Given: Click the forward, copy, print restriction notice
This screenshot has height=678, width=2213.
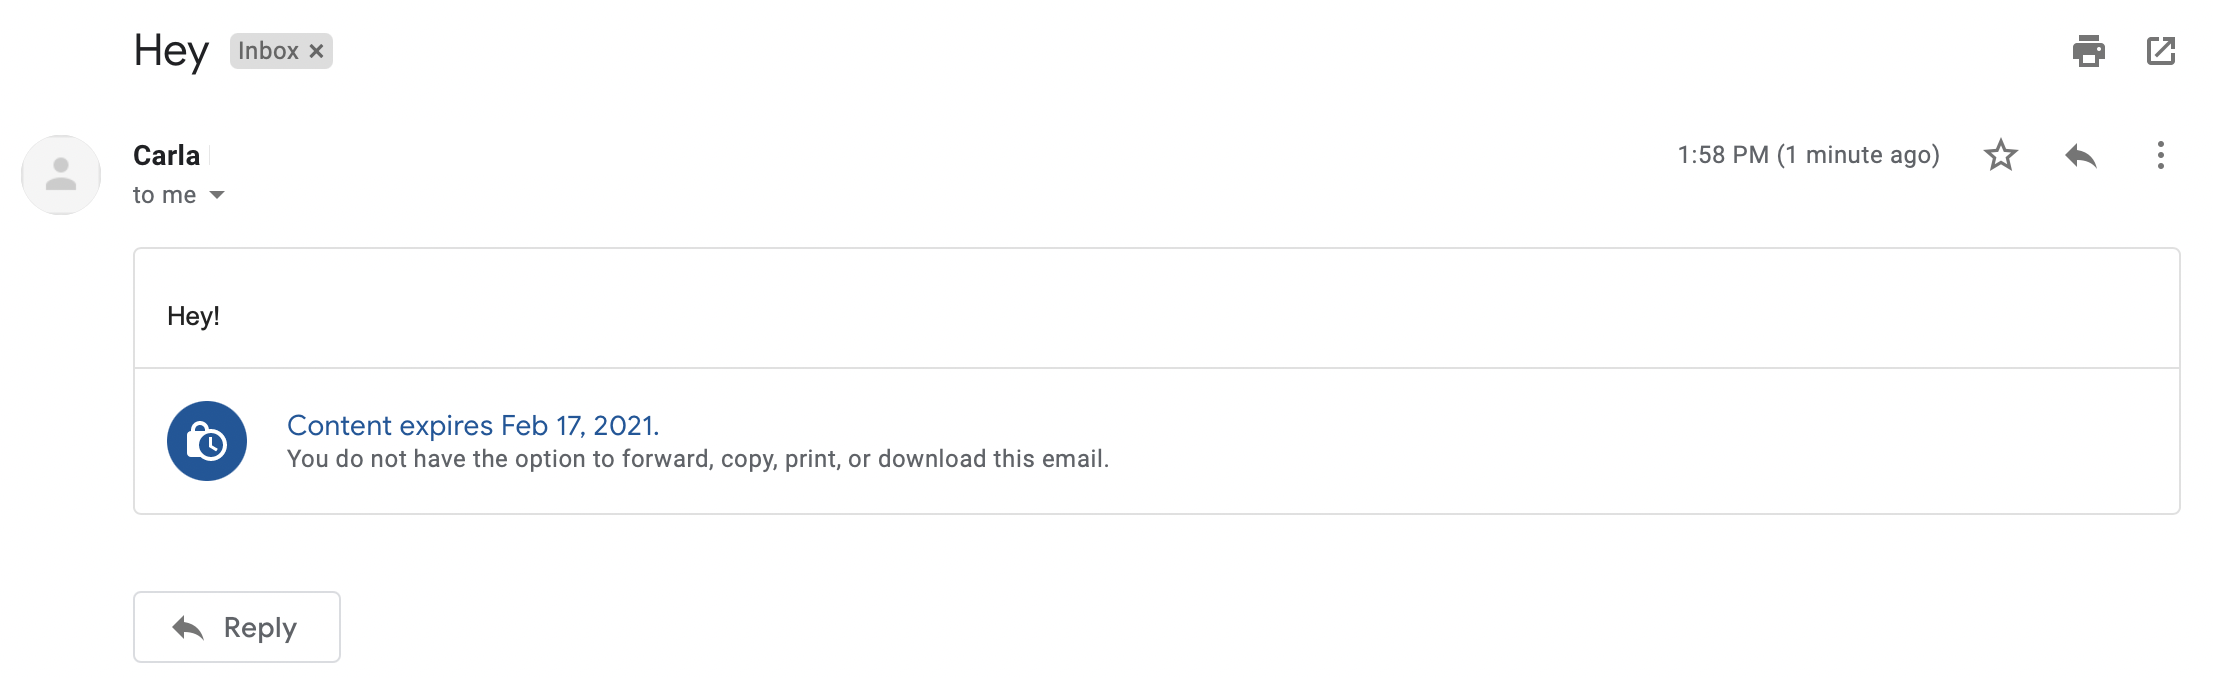Looking at the screenshot, I should pos(698,459).
